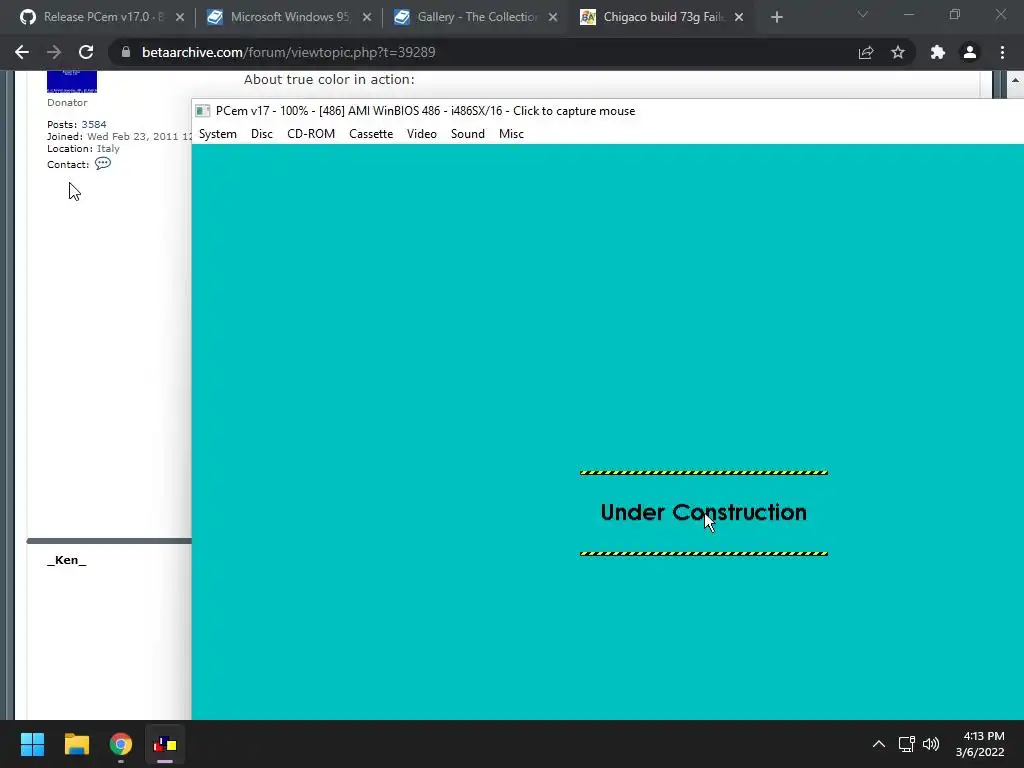Open the CD-ROM menu in PCem

[311, 134]
